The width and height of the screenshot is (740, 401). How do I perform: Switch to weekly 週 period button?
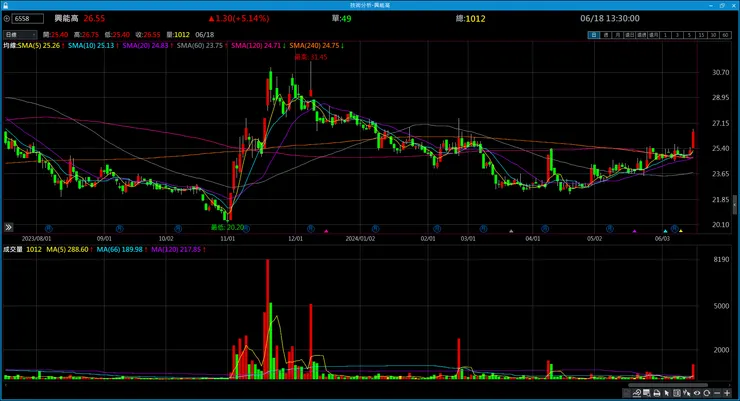pyautogui.click(x=605, y=35)
